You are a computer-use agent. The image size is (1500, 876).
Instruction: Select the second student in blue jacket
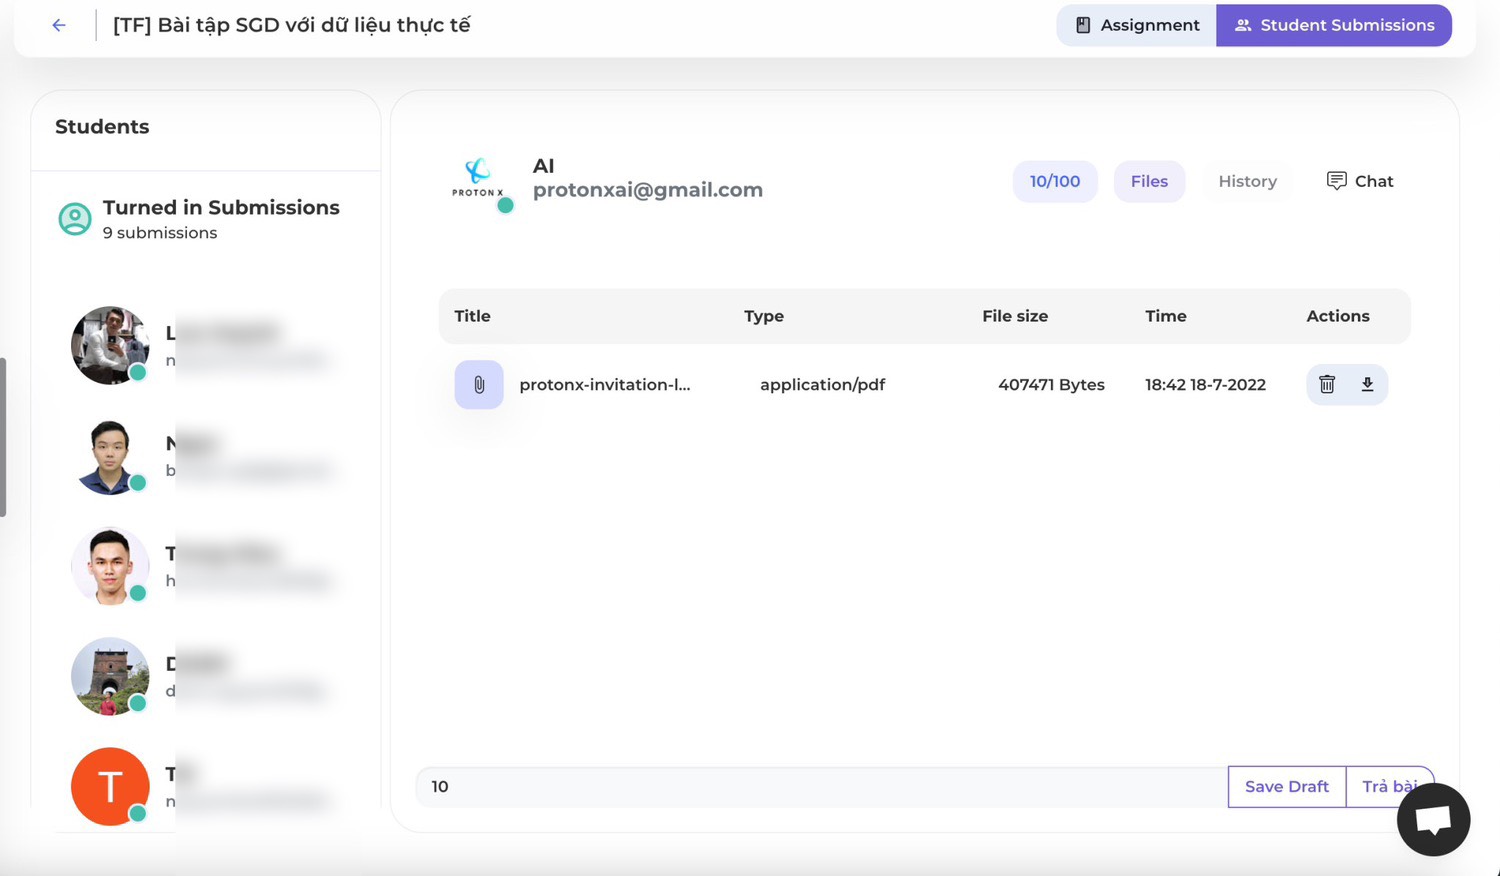[x=110, y=456]
